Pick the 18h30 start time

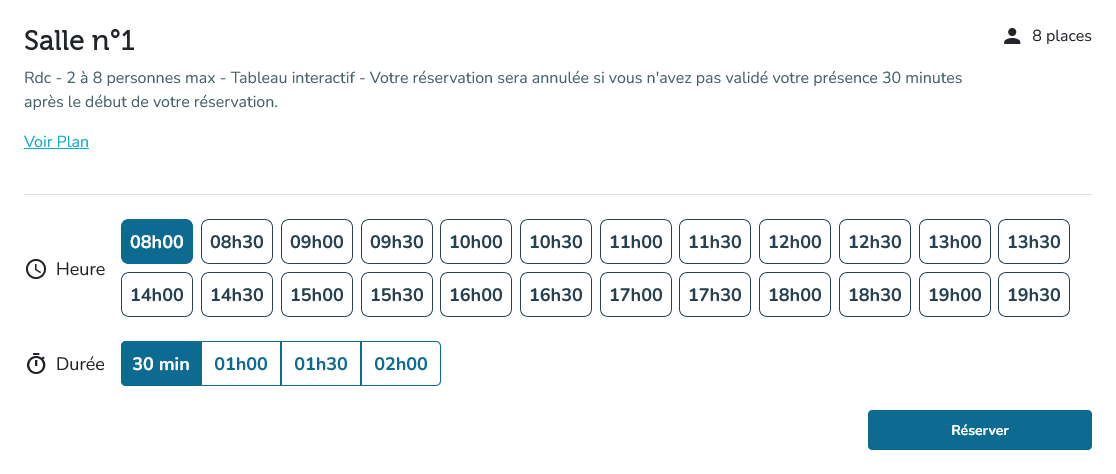tap(875, 295)
